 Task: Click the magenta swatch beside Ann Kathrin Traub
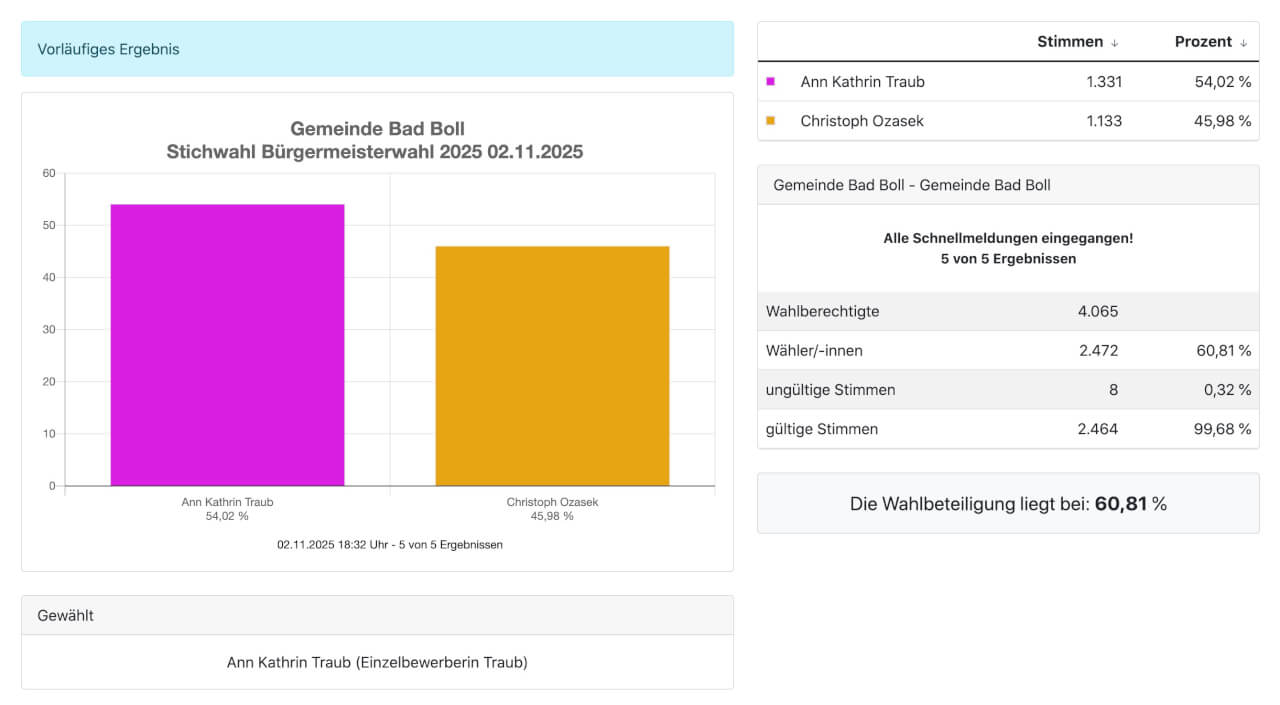point(771,82)
